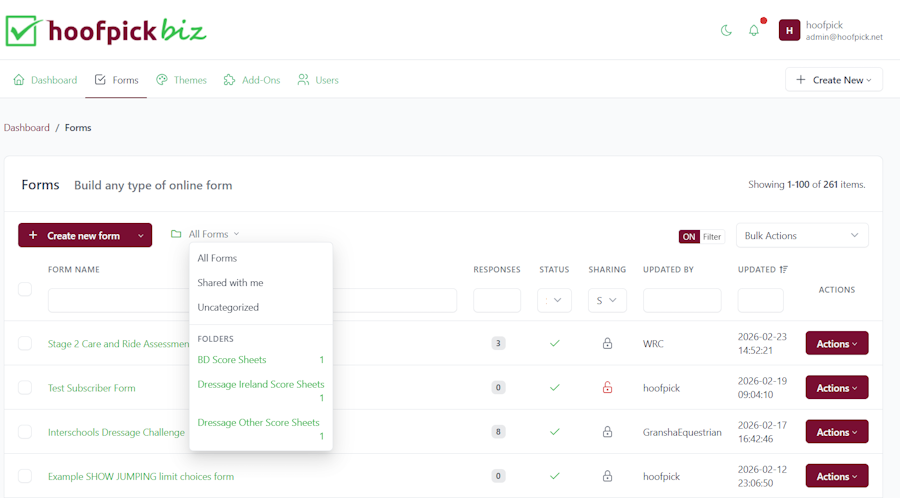This screenshot has width=900, height=498.
Task: Click the Responses filter field
Action: pos(497,300)
